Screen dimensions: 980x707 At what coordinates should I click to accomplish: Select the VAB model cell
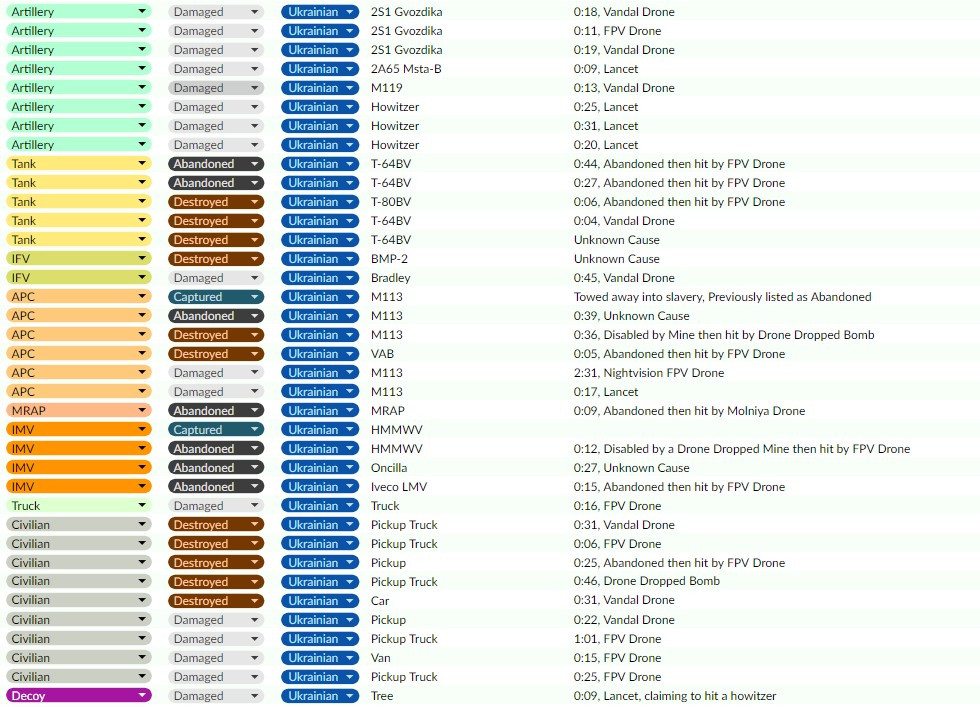click(x=382, y=354)
